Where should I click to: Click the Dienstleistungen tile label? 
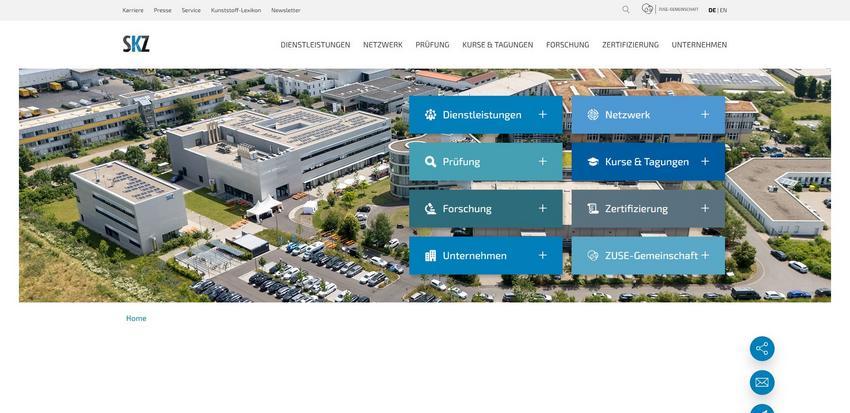coord(482,115)
